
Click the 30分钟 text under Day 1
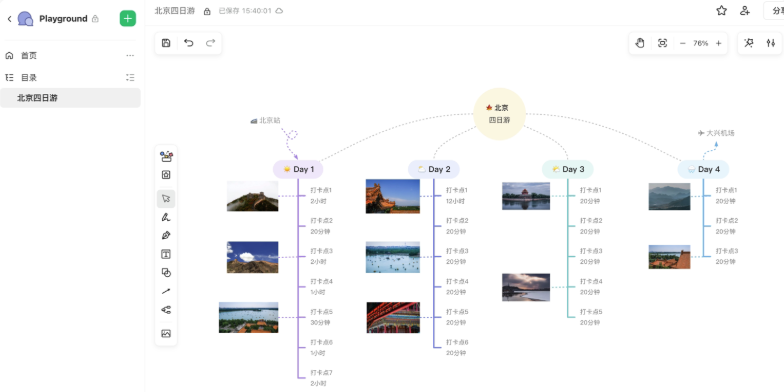click(x=320, y=323)
